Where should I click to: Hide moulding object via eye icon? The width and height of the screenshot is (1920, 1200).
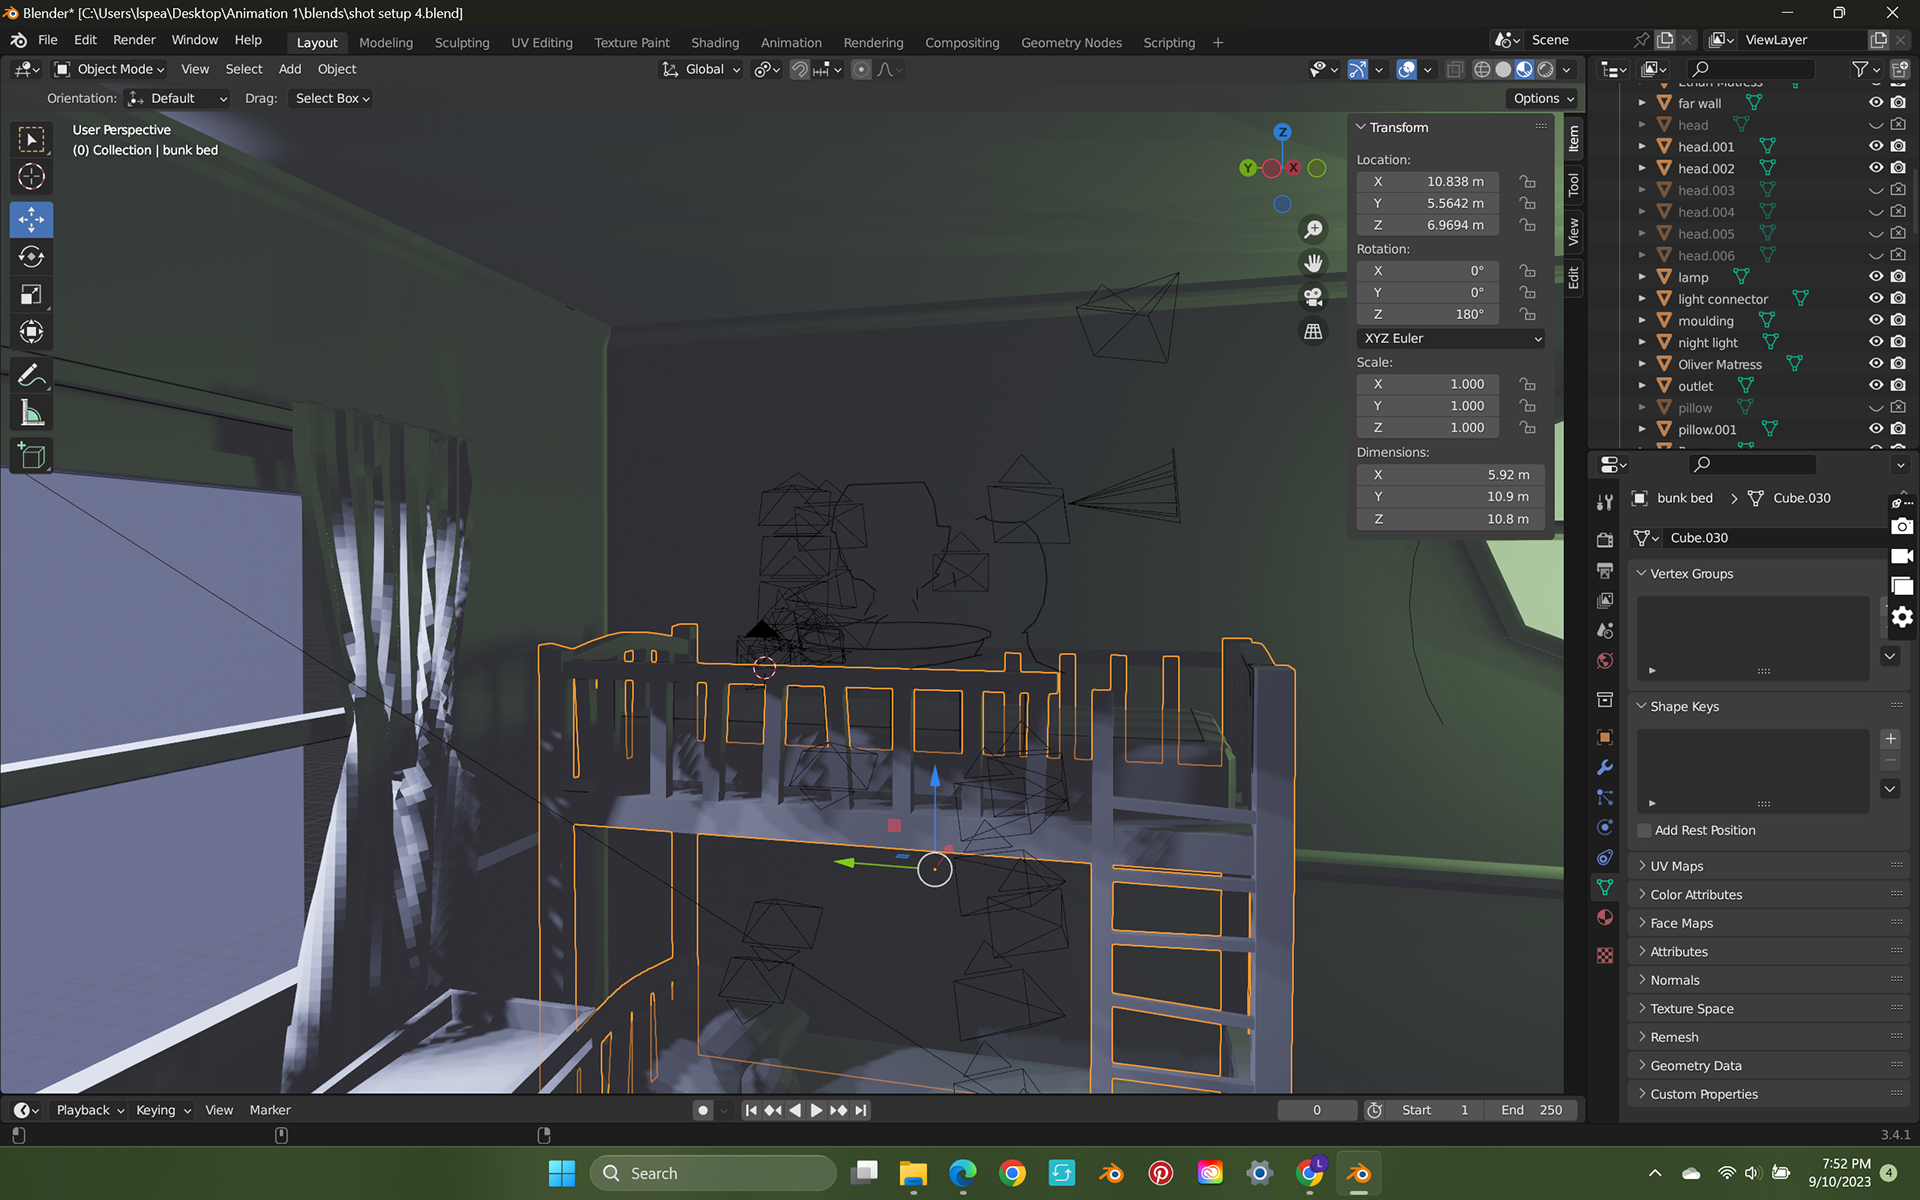click(1876, 321)
